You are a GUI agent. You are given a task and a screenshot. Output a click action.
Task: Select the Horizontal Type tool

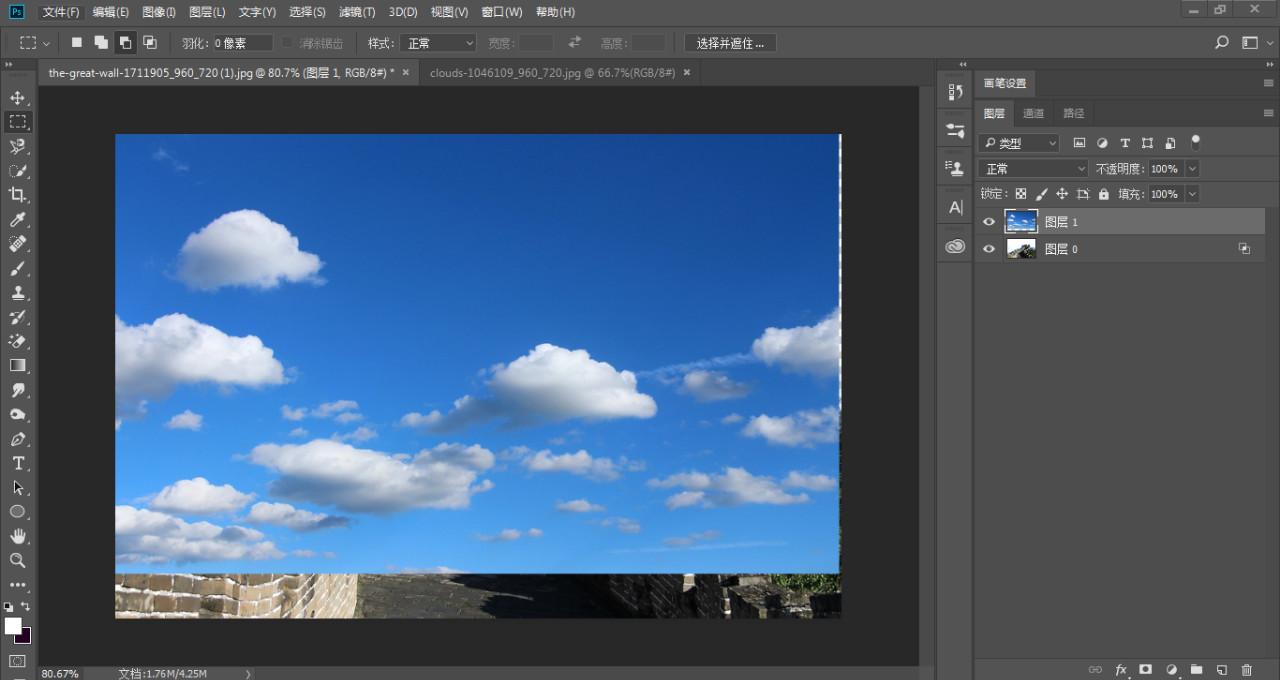(x=17, y=463)
